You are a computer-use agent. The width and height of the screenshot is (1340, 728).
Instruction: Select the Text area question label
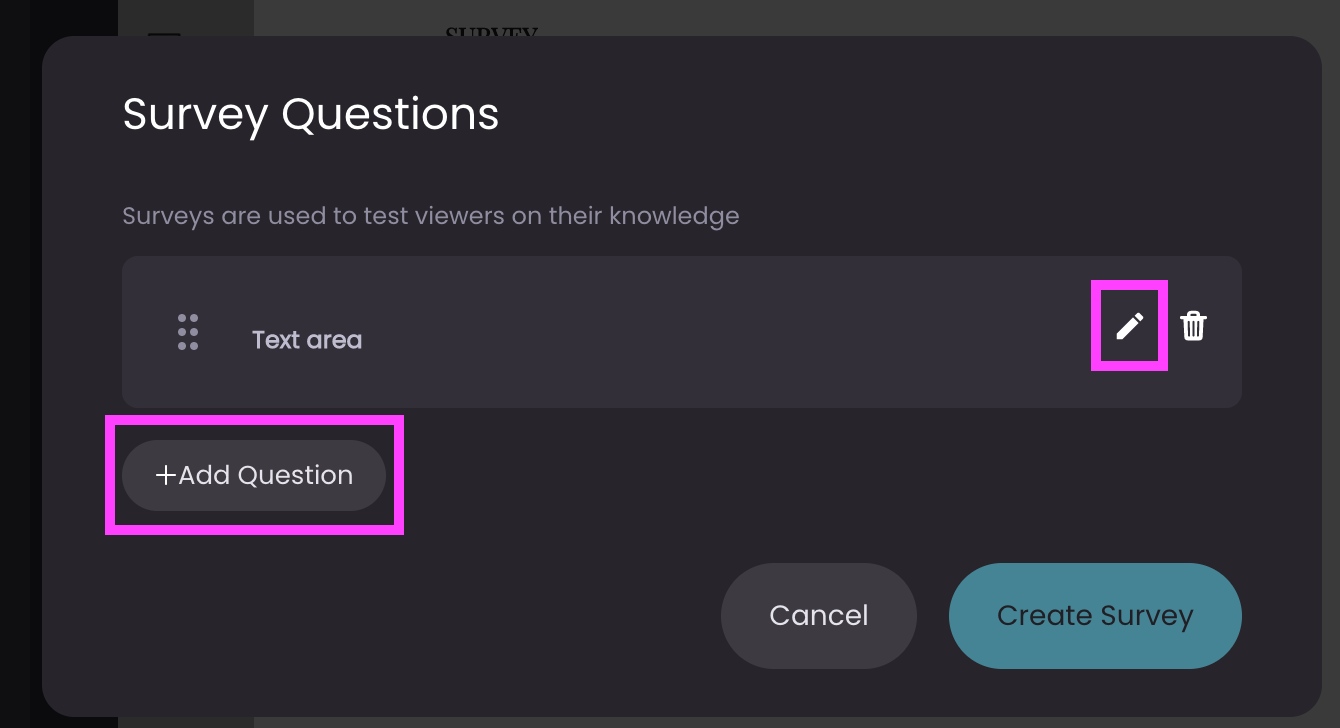point(307,340)
